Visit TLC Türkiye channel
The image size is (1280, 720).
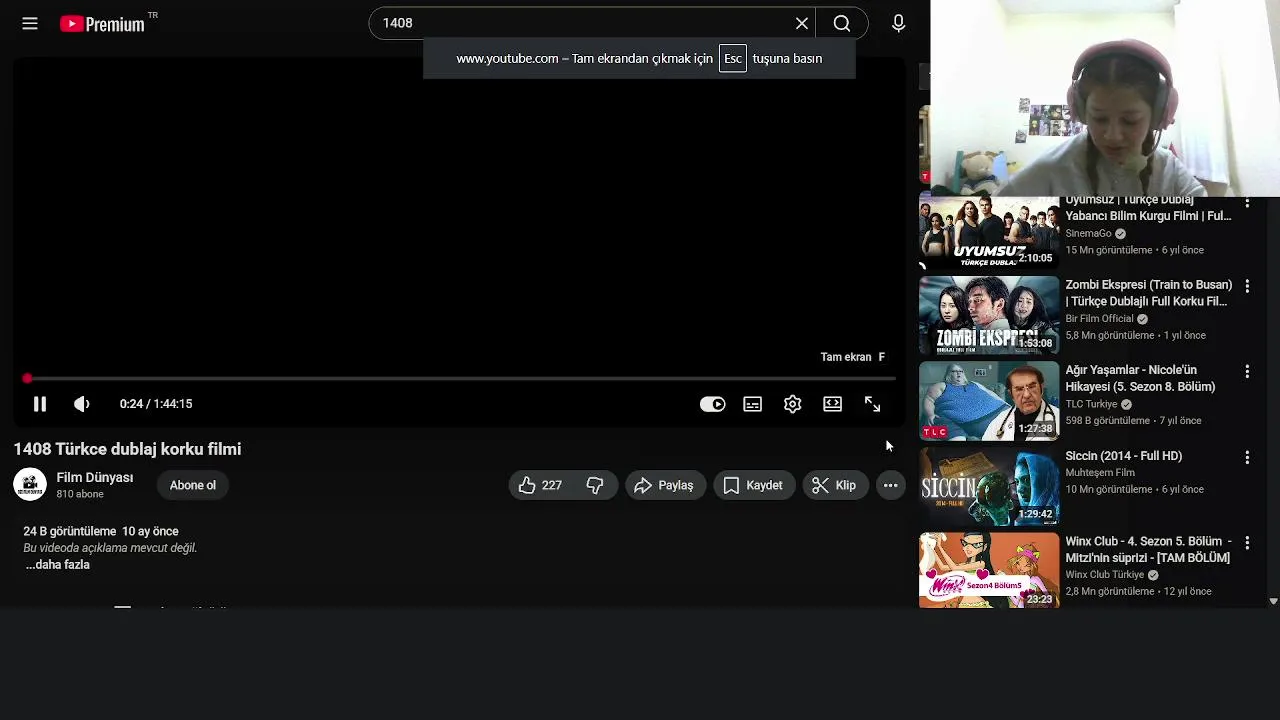(x=1091, y=404)
